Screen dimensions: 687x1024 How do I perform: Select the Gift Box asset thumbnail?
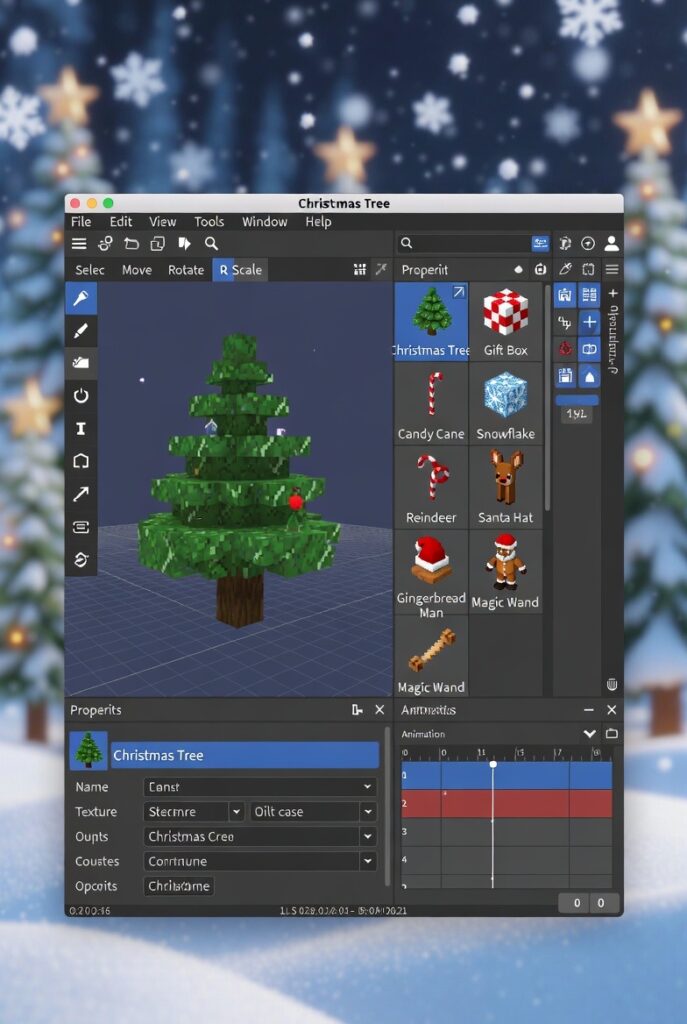pyautogui.click(x=506, y=322)
